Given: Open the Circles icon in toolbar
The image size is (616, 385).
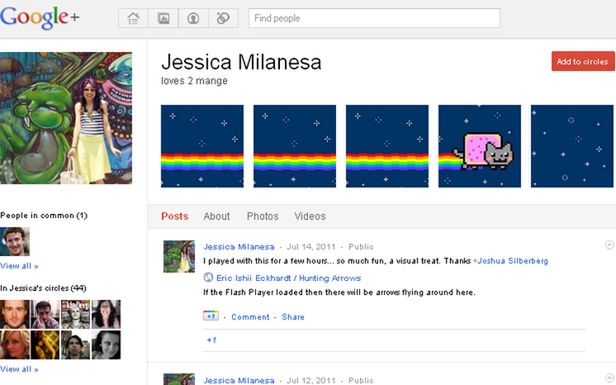Looking at the screenshot, I should tap(223, 18).
